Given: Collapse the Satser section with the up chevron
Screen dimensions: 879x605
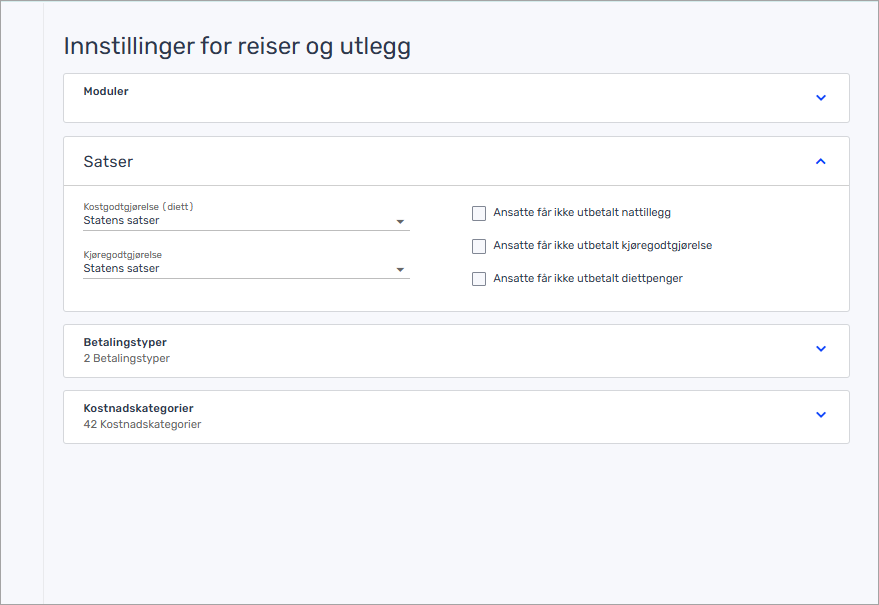Looking at the screenshot, I should 821,161.
